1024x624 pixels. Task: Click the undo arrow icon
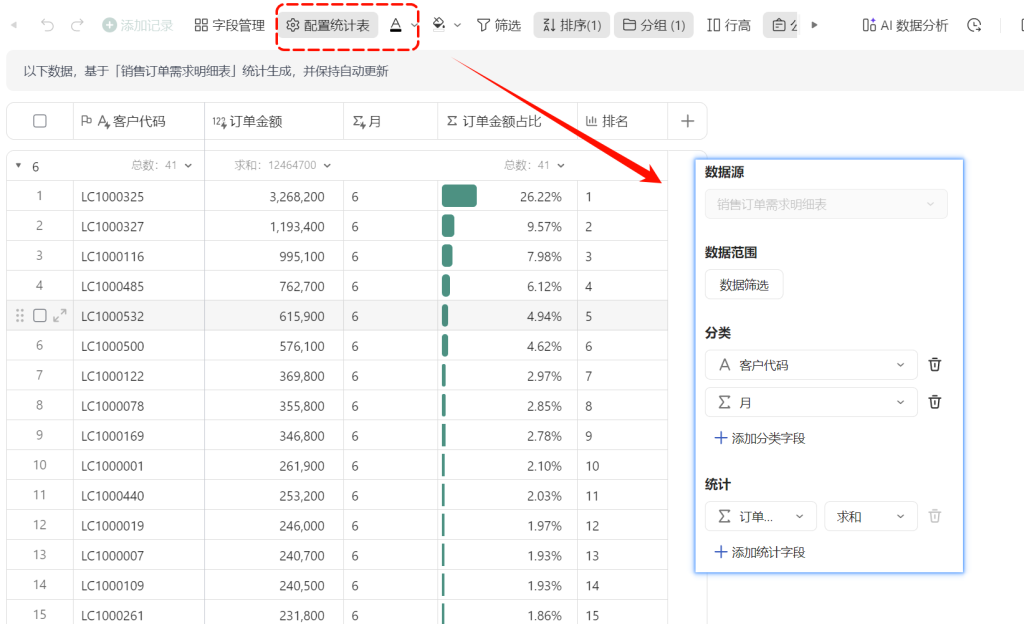(47, 25)
